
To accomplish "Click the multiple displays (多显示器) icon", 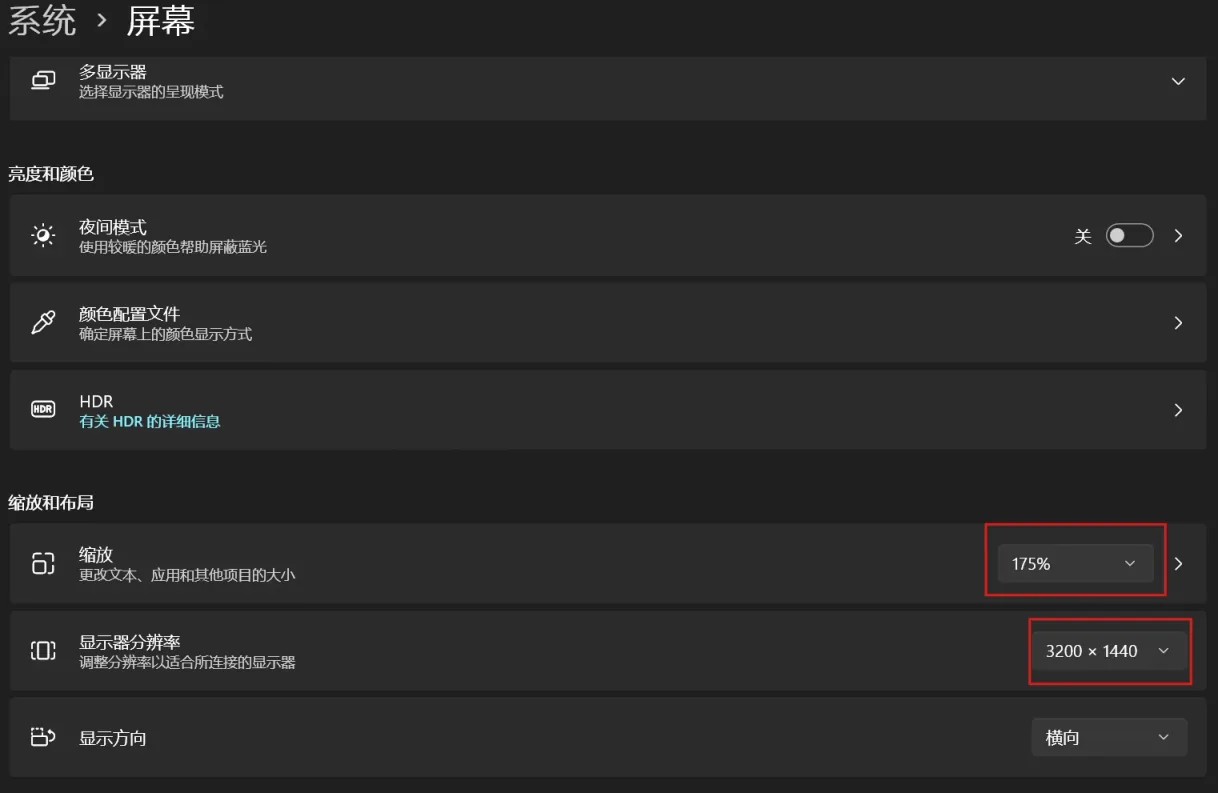I will click(43, 81).
